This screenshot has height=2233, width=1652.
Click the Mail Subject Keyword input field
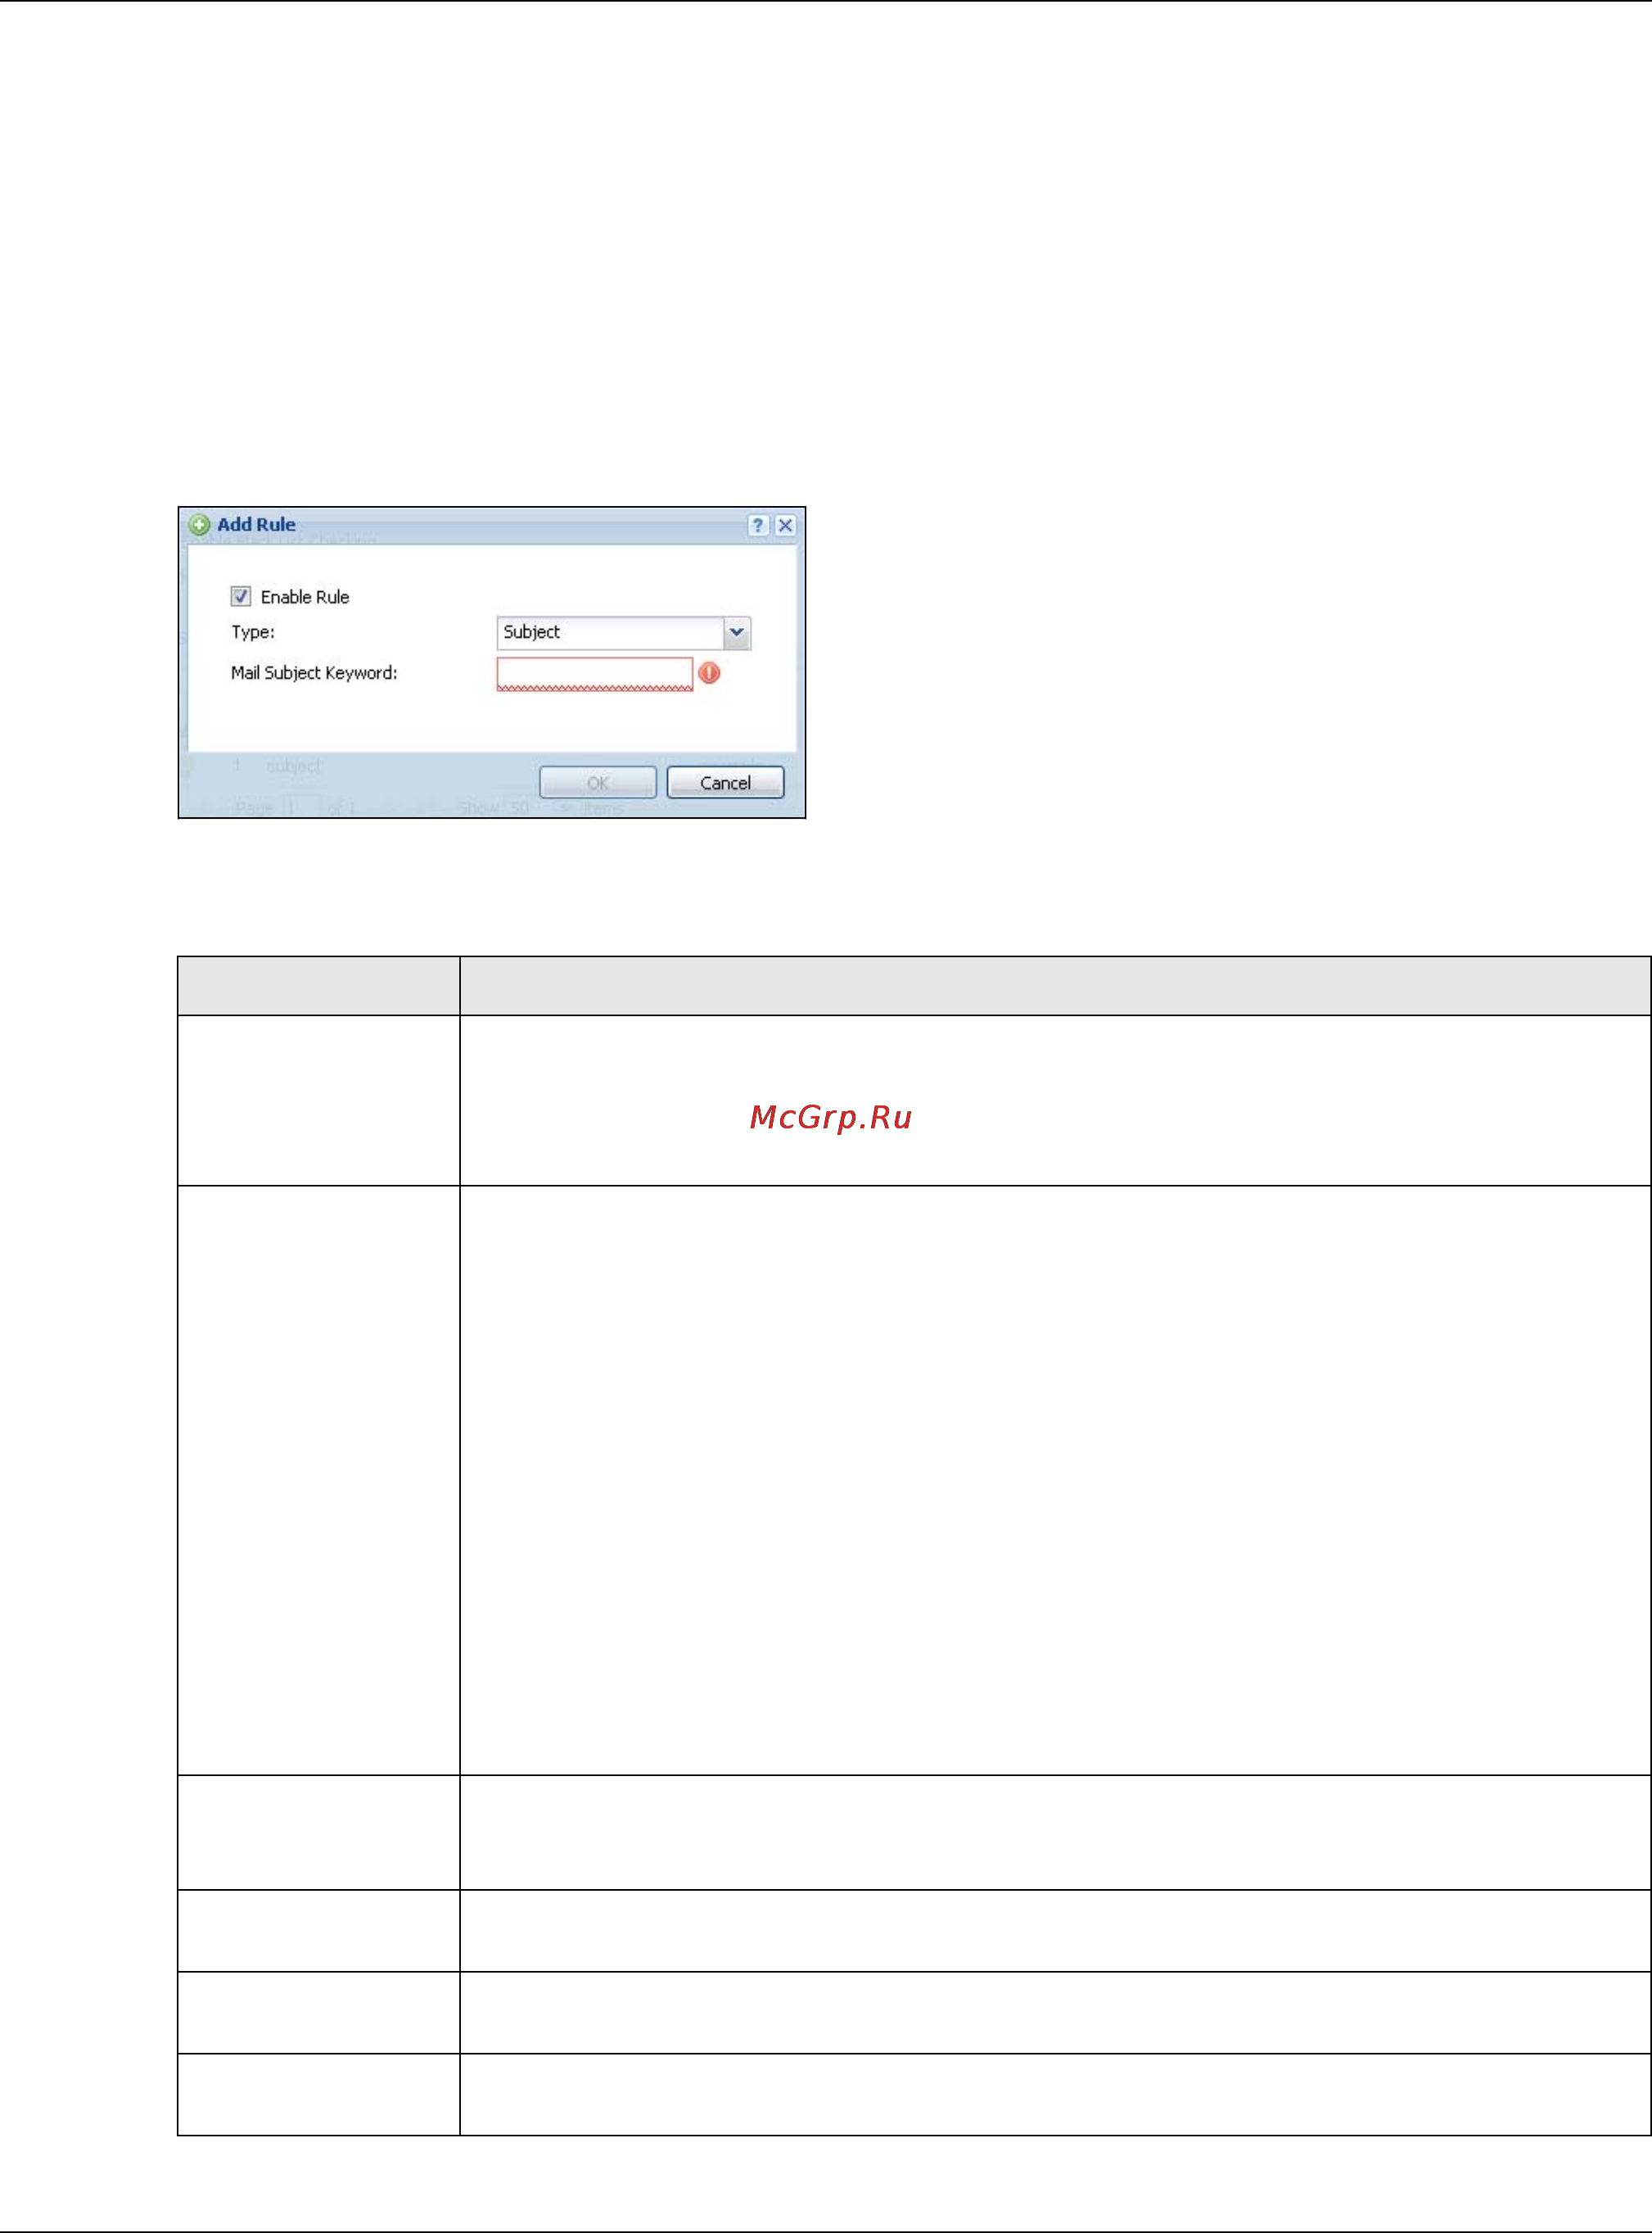594,673
